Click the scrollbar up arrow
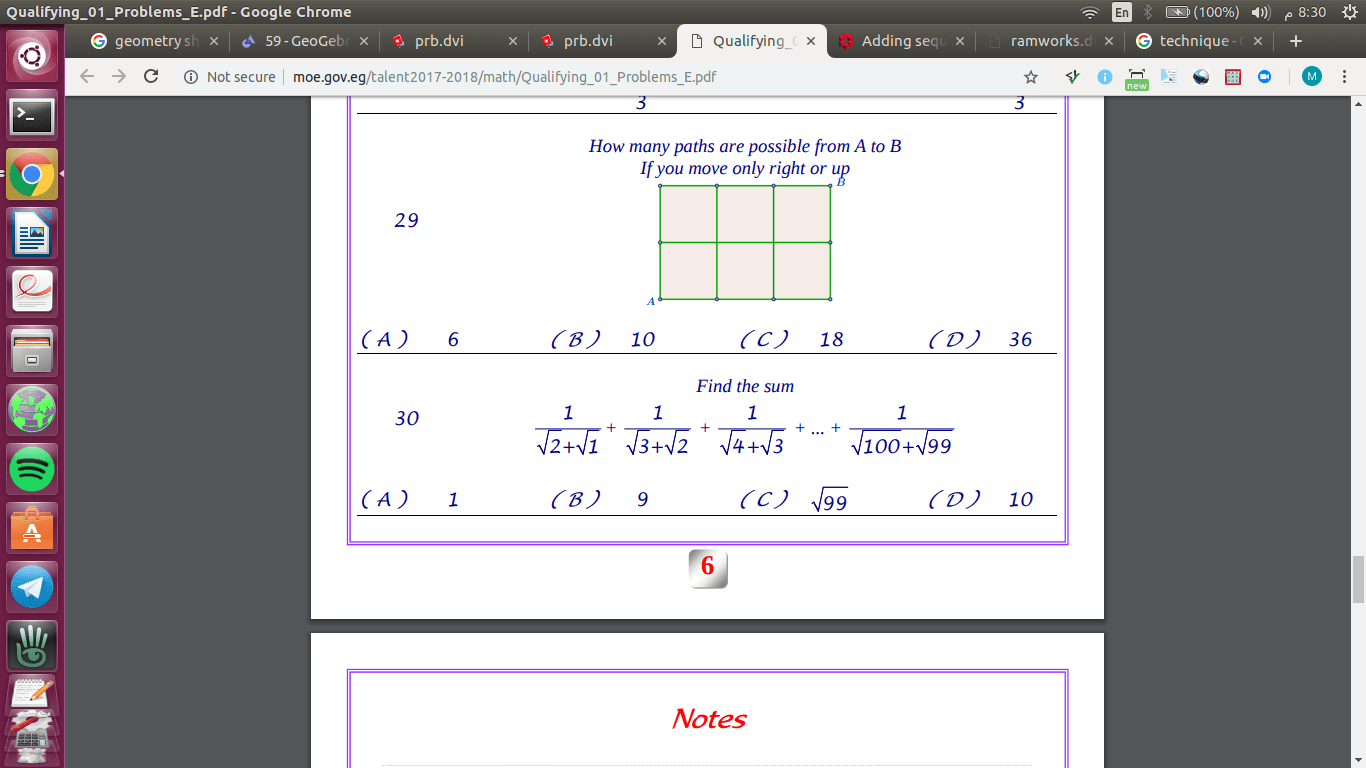This screenshot has height=768, width=1366. coord(1358,102)
